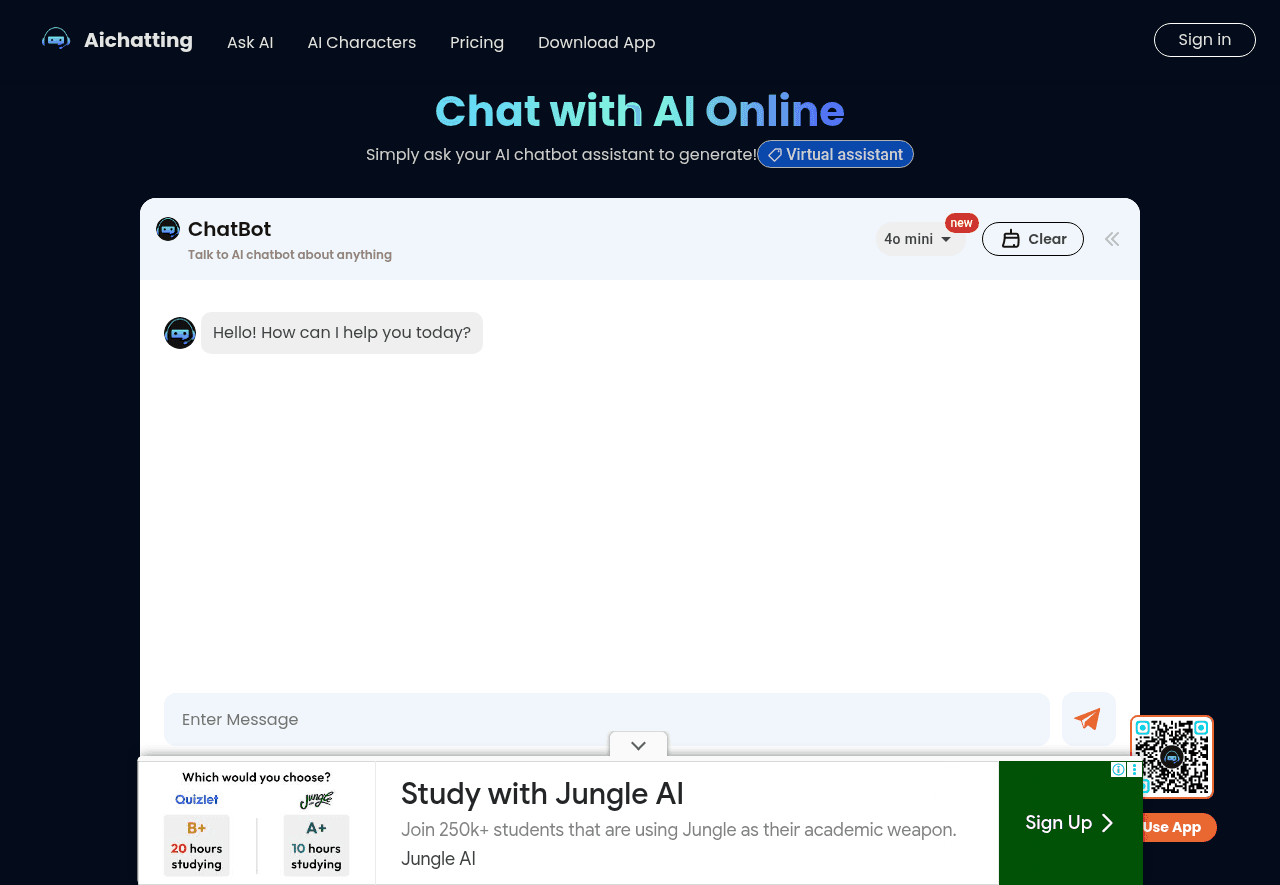Viewport: 1280px width, 885px height.
Task: Click the orange Use App button
Action: pyautogui.click(x=1175, y=827)
